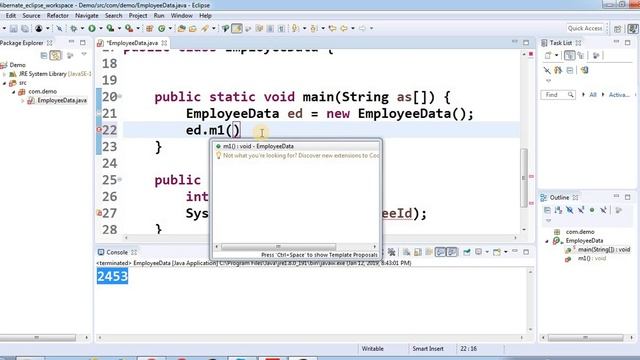Select the Java perspective button
Image resolution: width=640 pixels, height=360 pixels.
[x=633, y=29]
